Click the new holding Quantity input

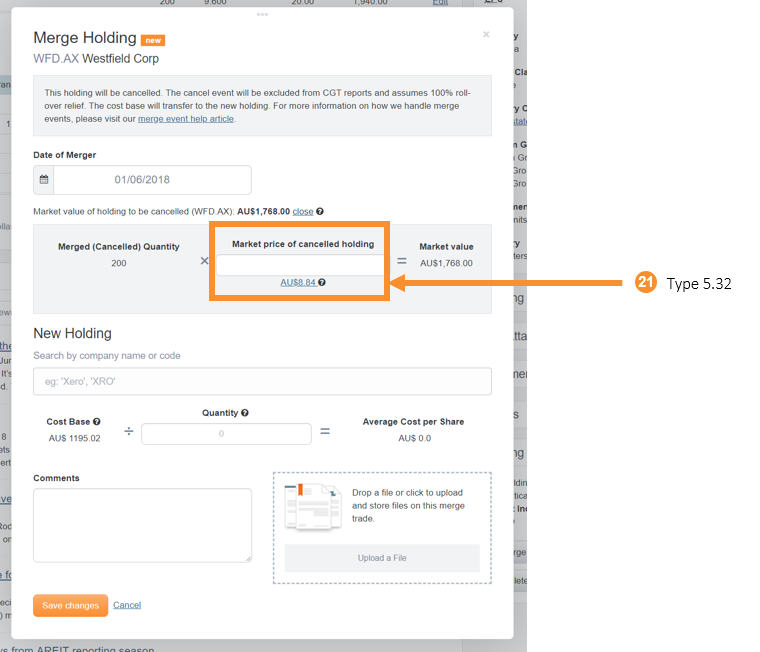click(x=226, y=434)
